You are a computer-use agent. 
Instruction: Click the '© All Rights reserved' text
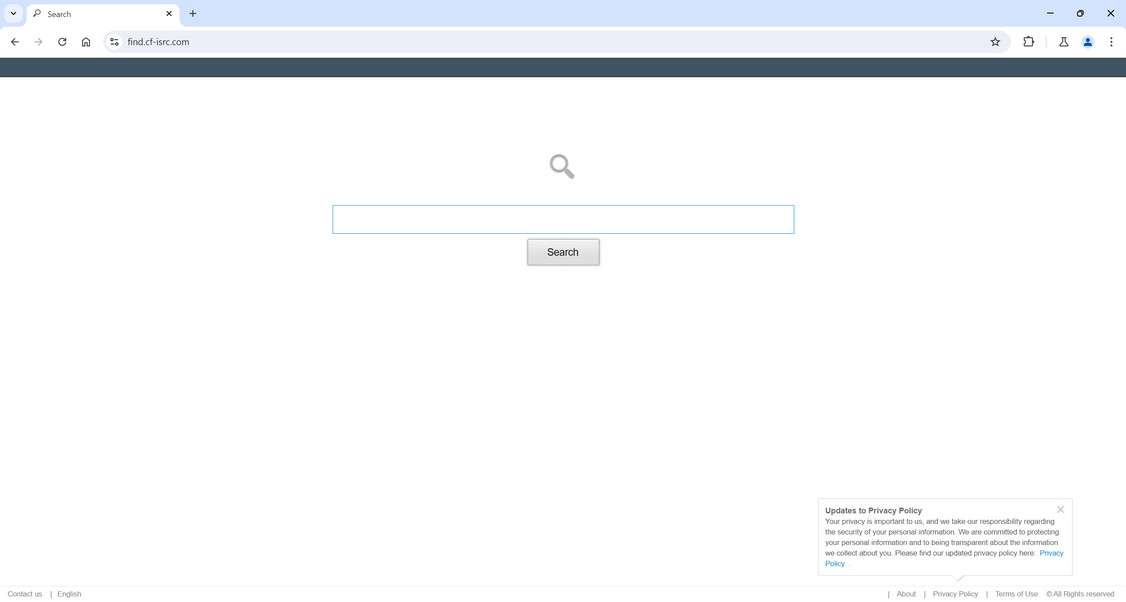[x=1080, y=594]
